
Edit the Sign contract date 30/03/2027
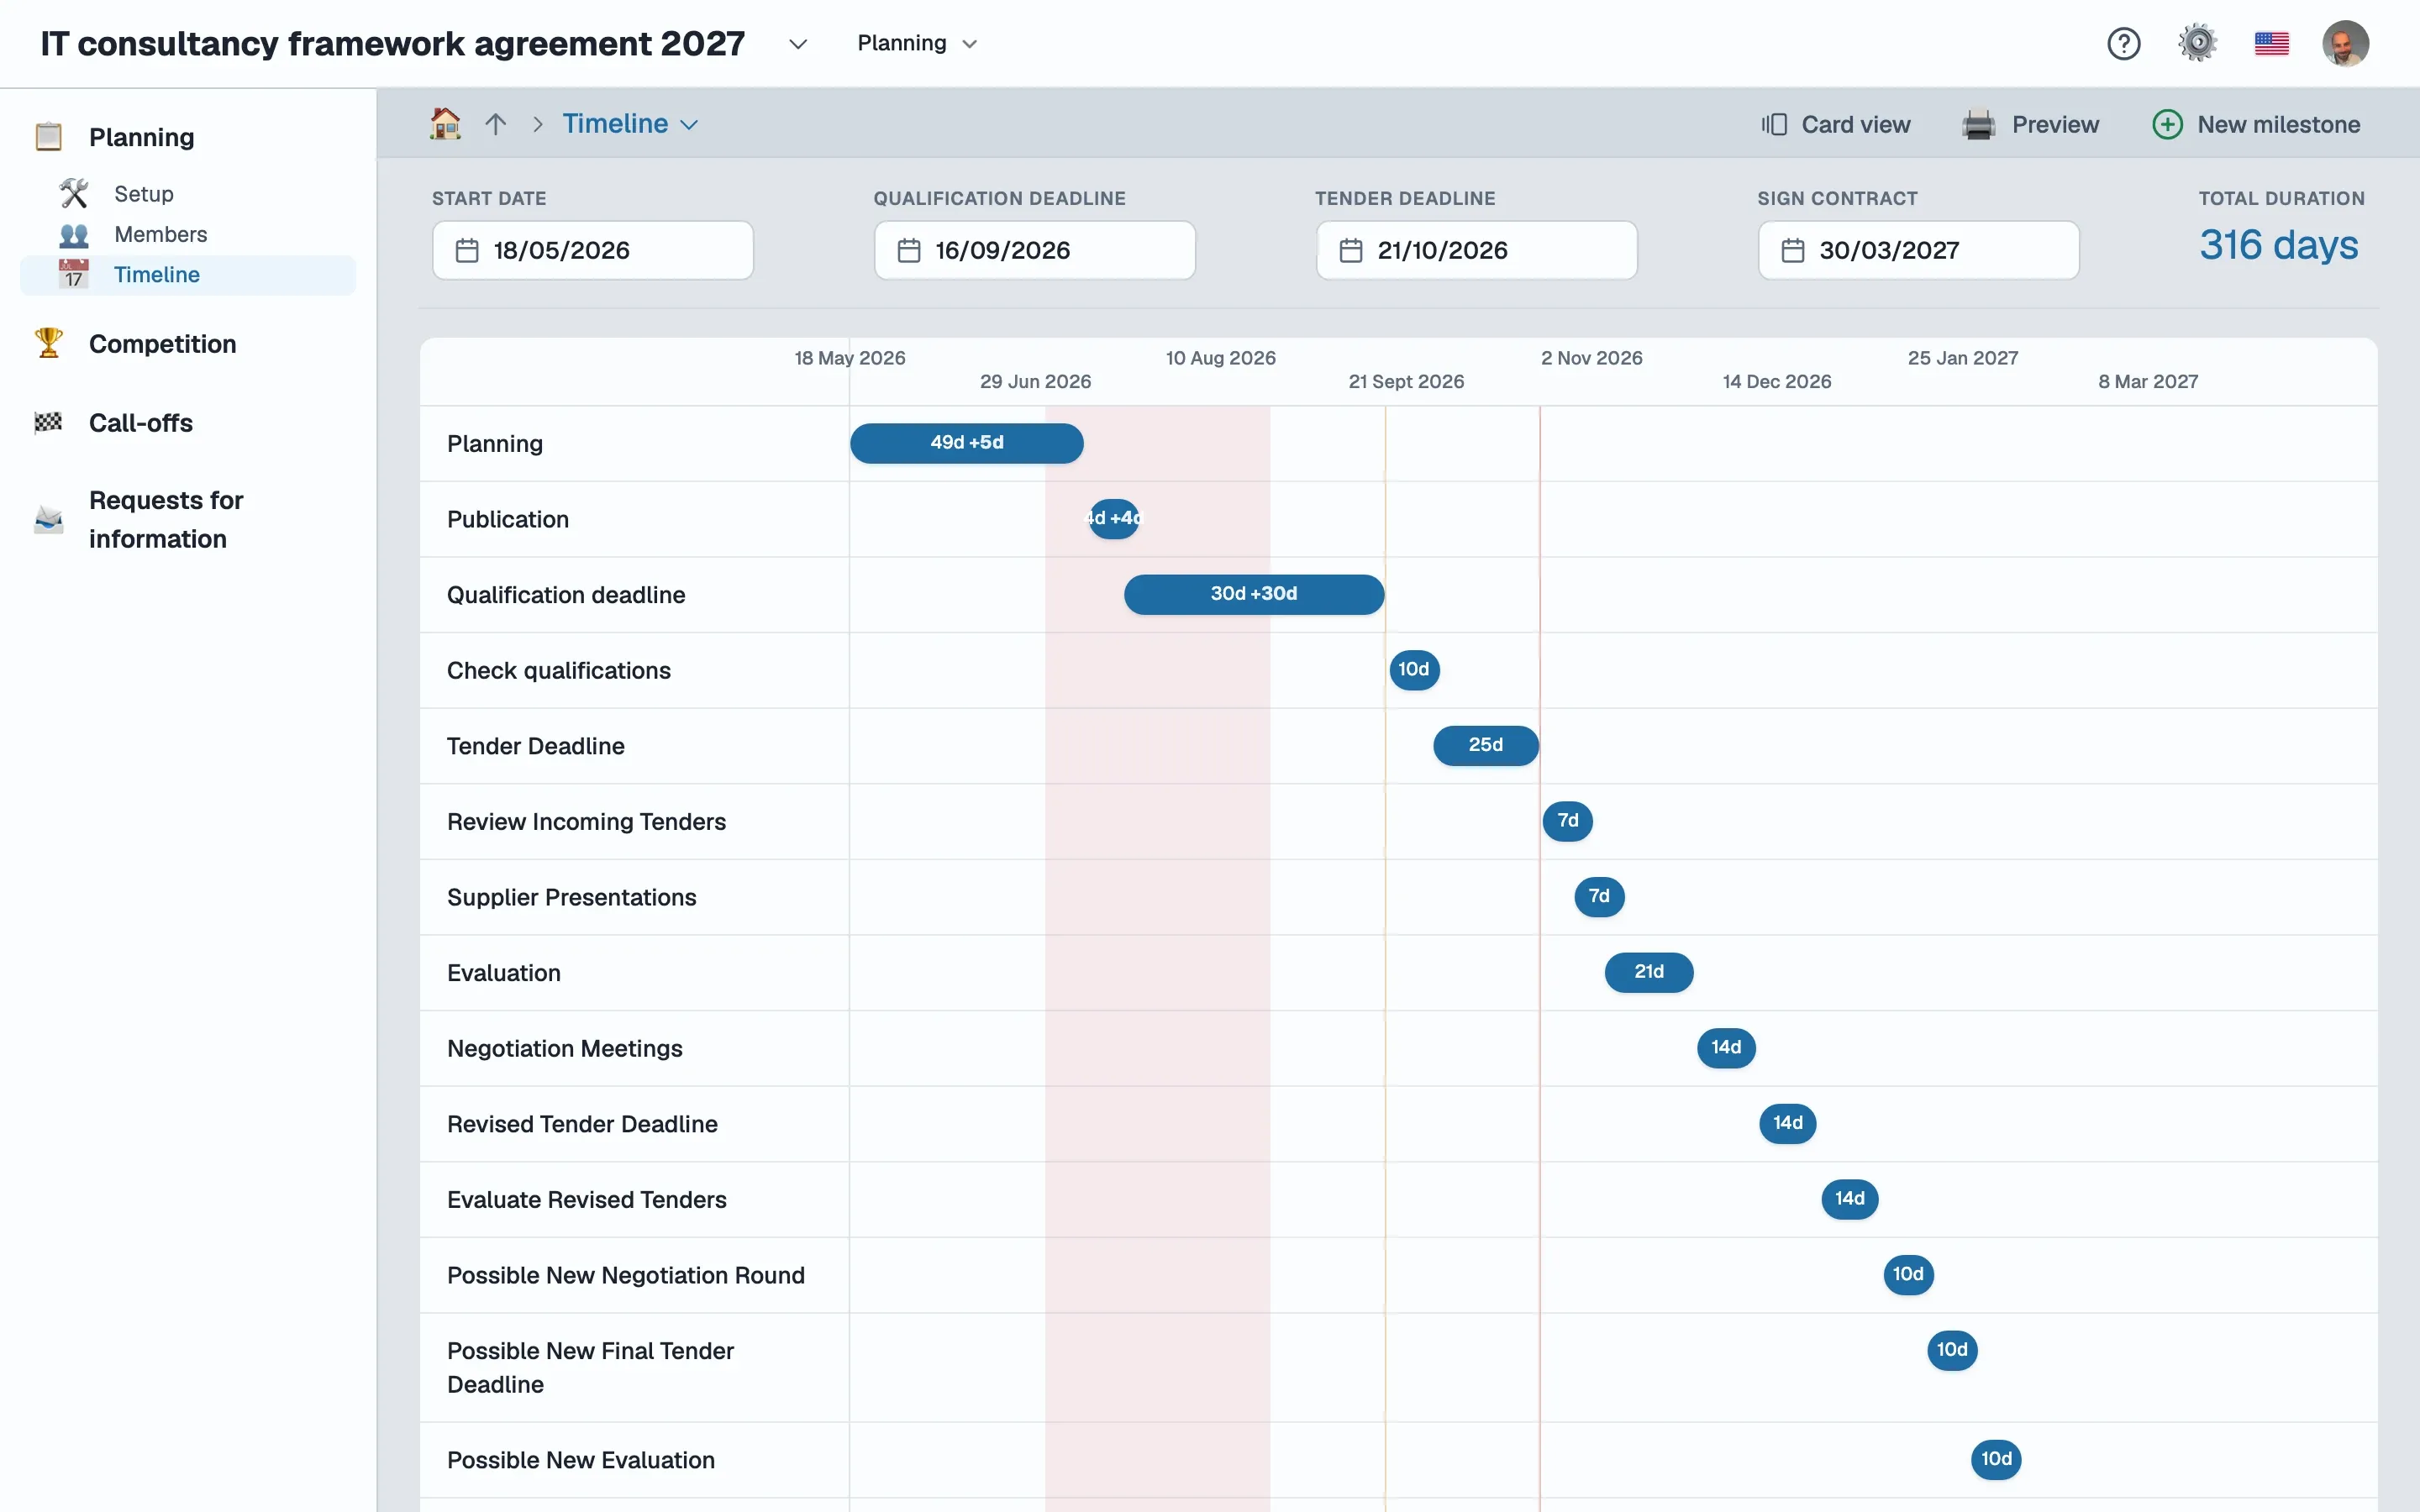tap(1918, 250)
